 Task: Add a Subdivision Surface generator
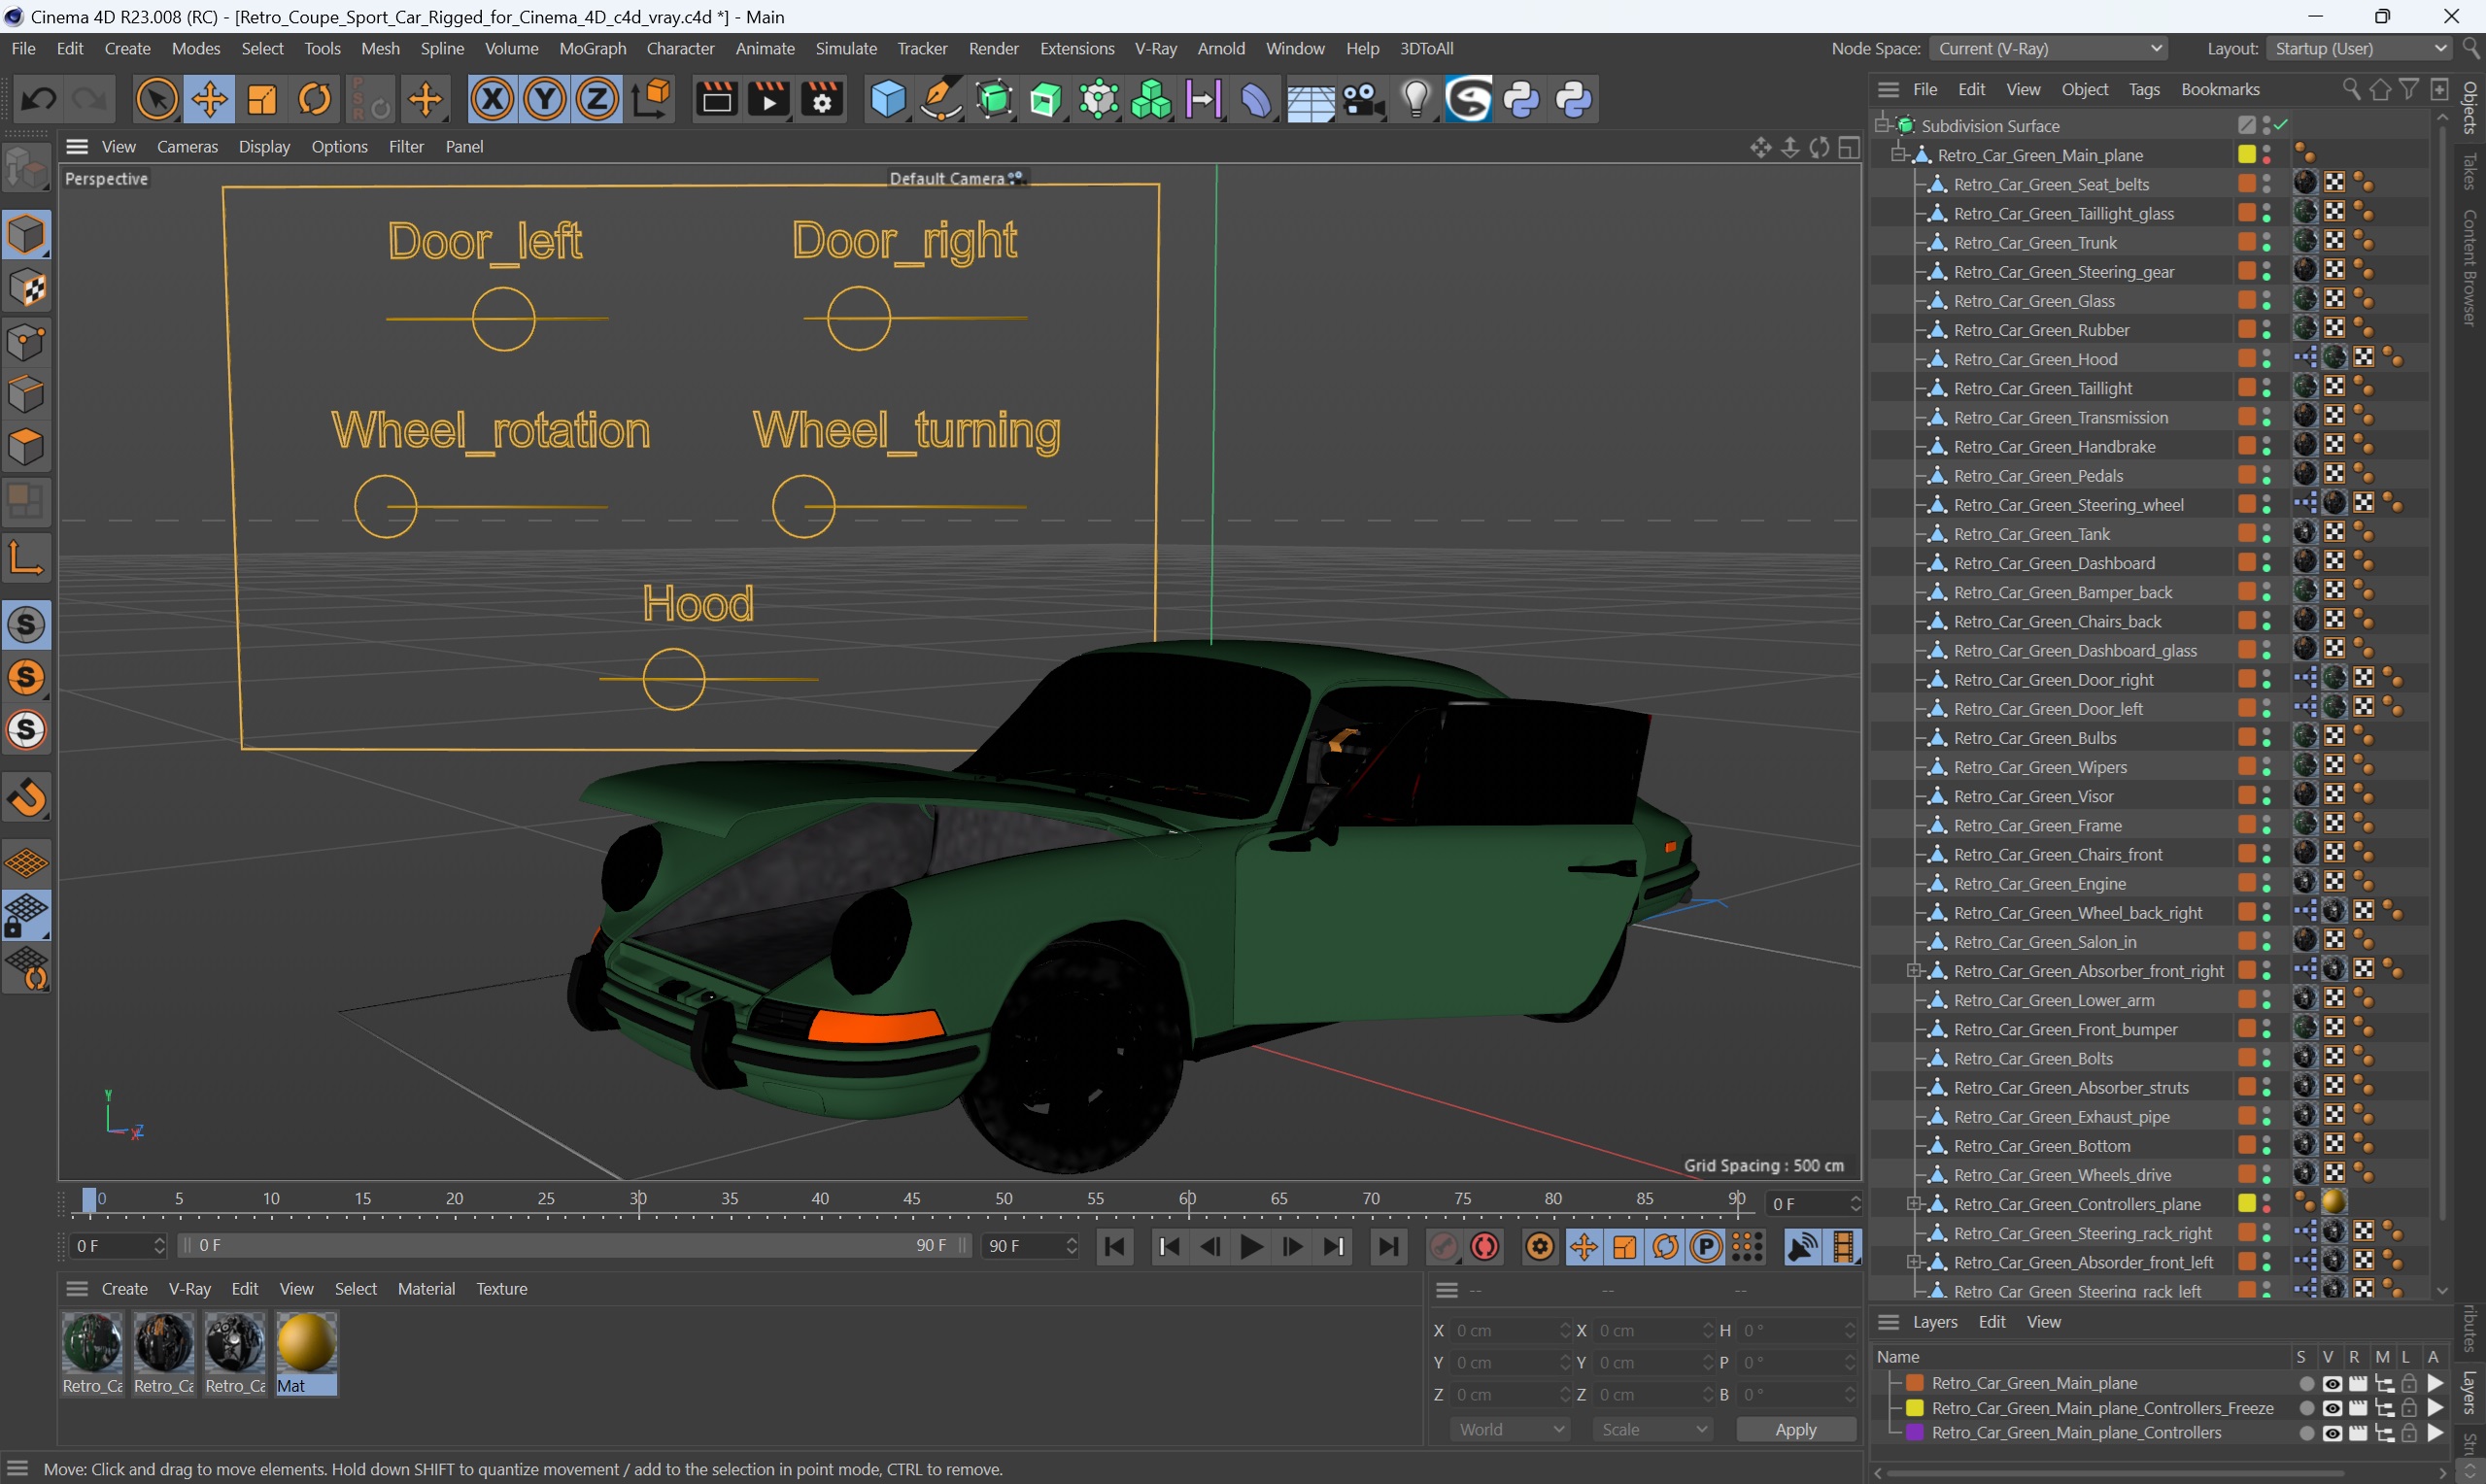point(994,99)
